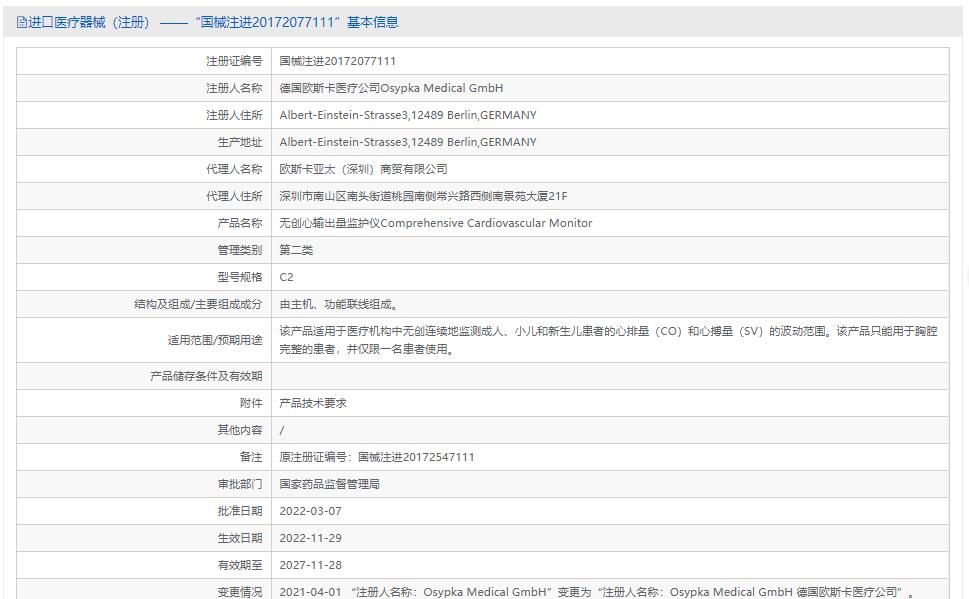The width and height of the screenshot is (969, 599).
Task: Click the document icon in the page header
Action: (x=22, y=23)
